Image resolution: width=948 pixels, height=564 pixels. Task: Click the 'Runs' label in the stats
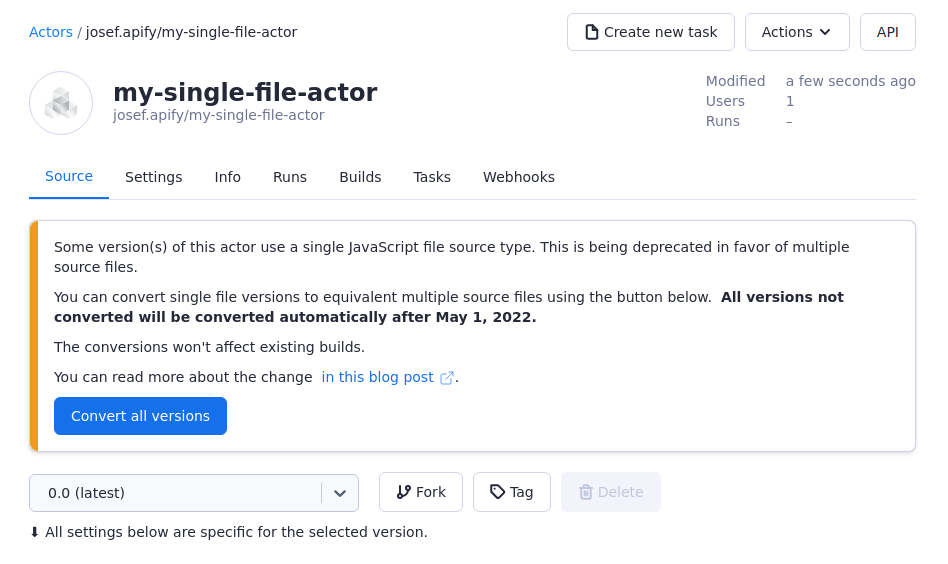[x=722, y=121]
